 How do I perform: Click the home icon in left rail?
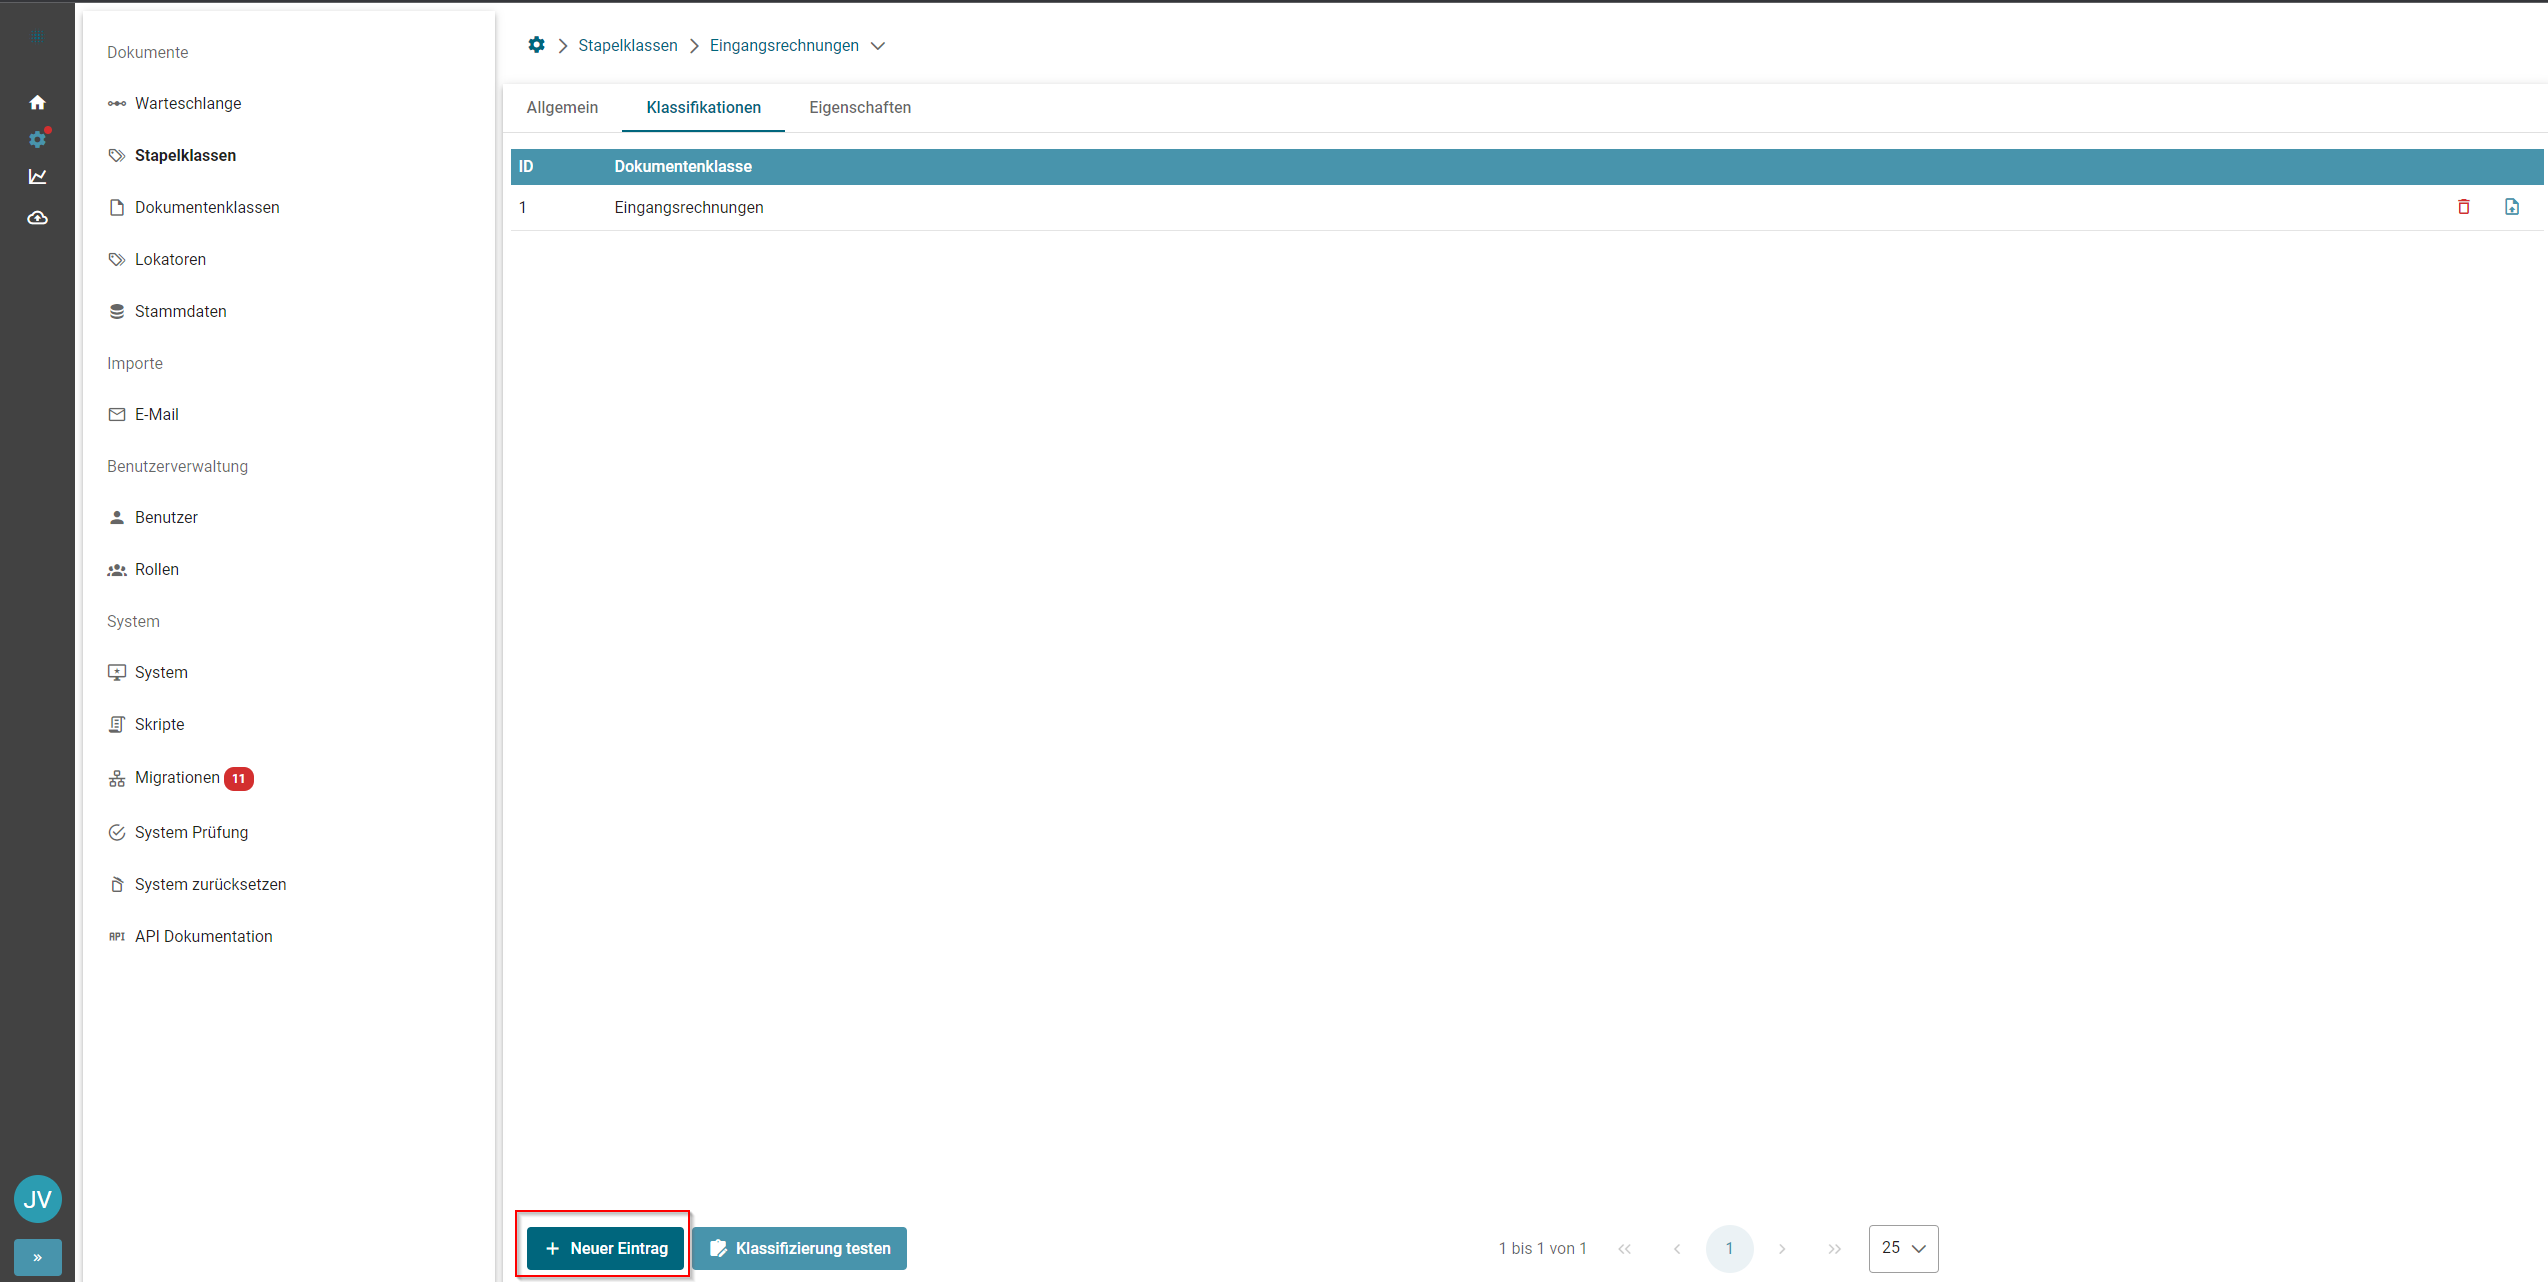(37, 102)
